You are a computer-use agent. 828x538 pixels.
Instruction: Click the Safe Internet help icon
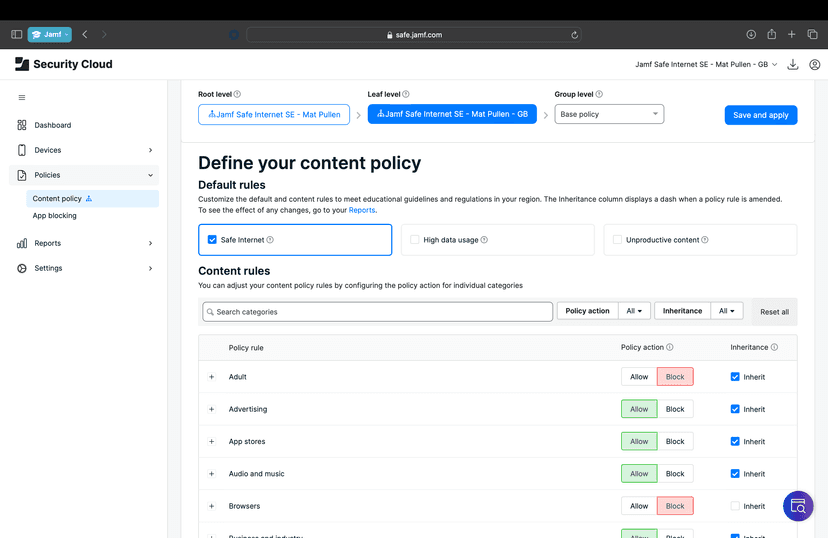click(x=270, y=240)
